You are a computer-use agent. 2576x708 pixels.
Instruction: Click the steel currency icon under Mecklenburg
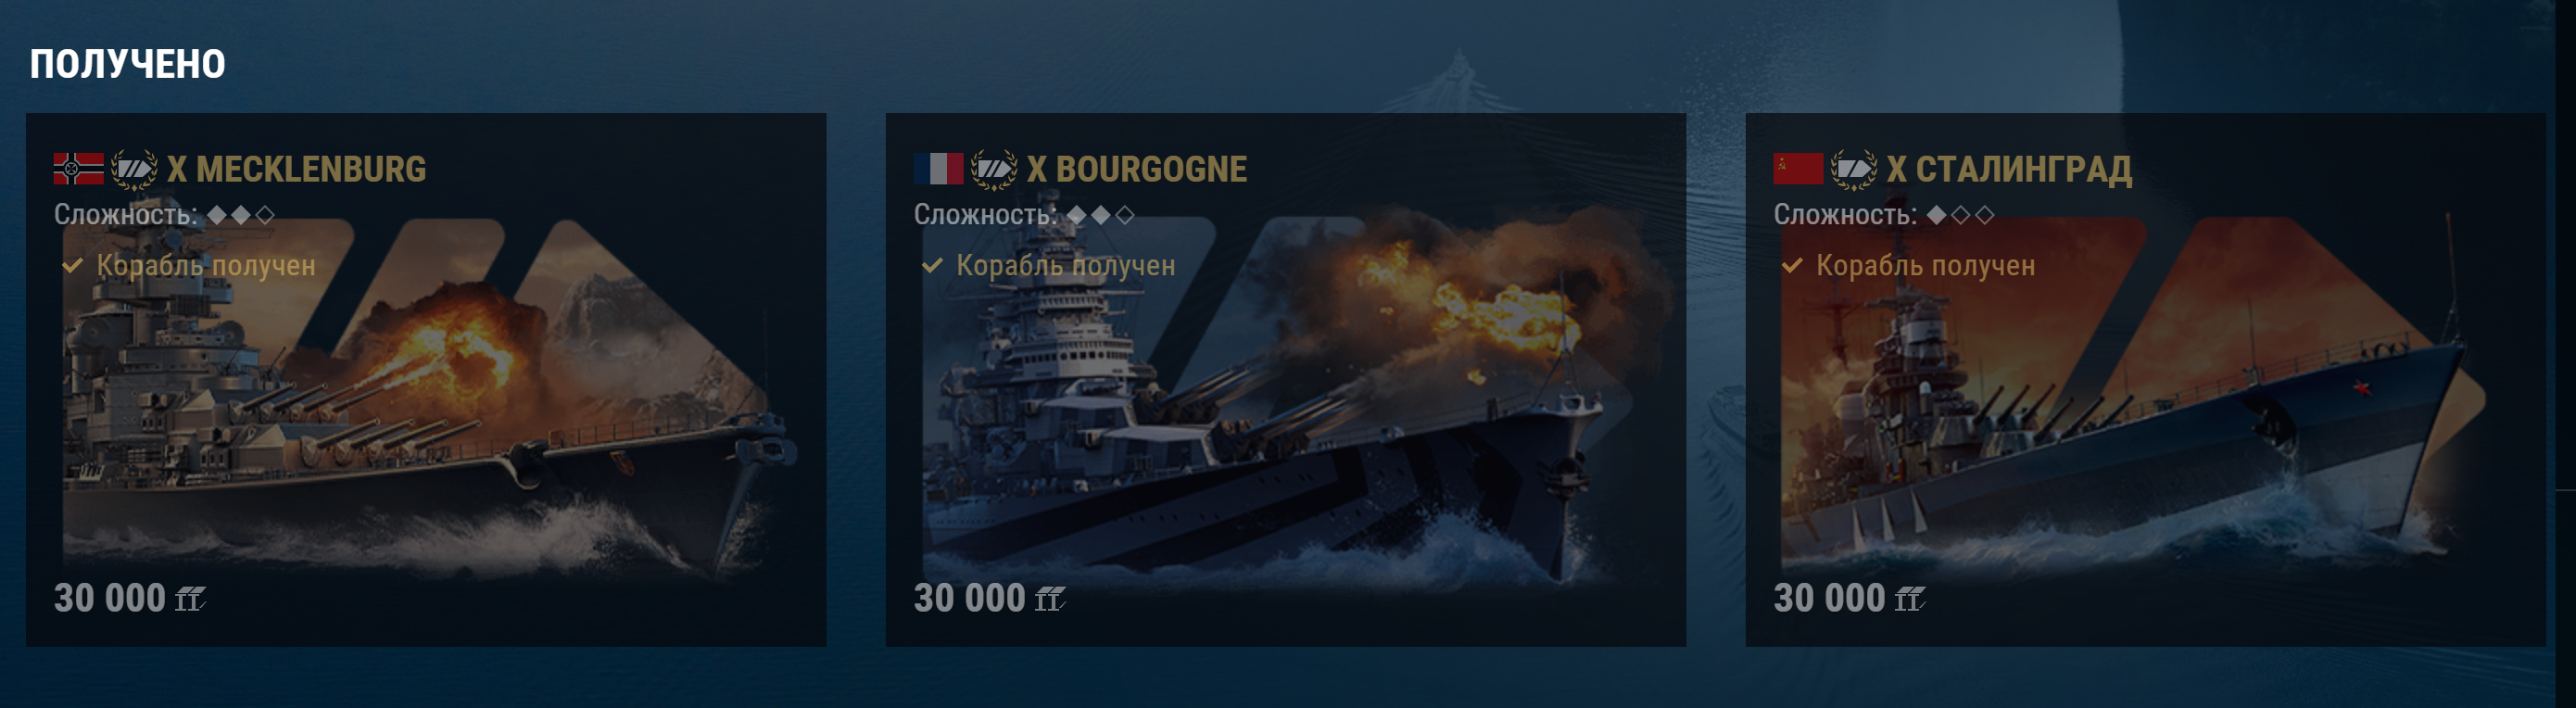point(190,599)
